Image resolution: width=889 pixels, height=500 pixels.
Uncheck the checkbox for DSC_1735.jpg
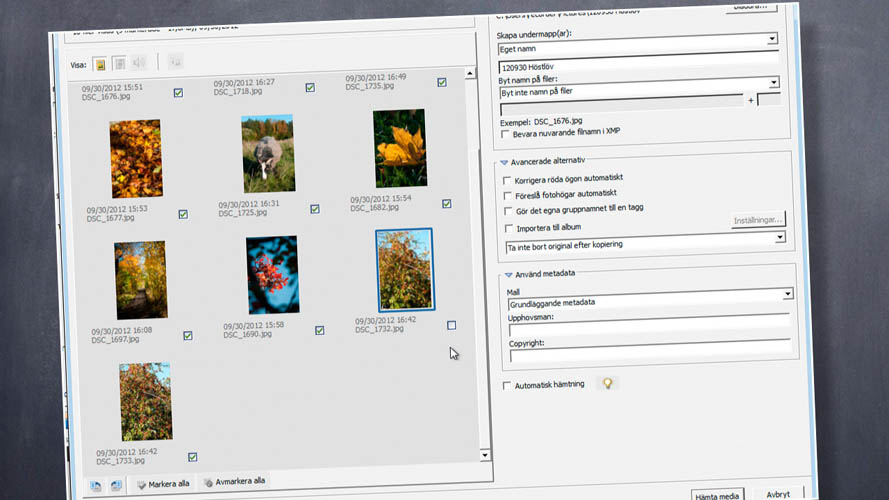coord(442,82)
